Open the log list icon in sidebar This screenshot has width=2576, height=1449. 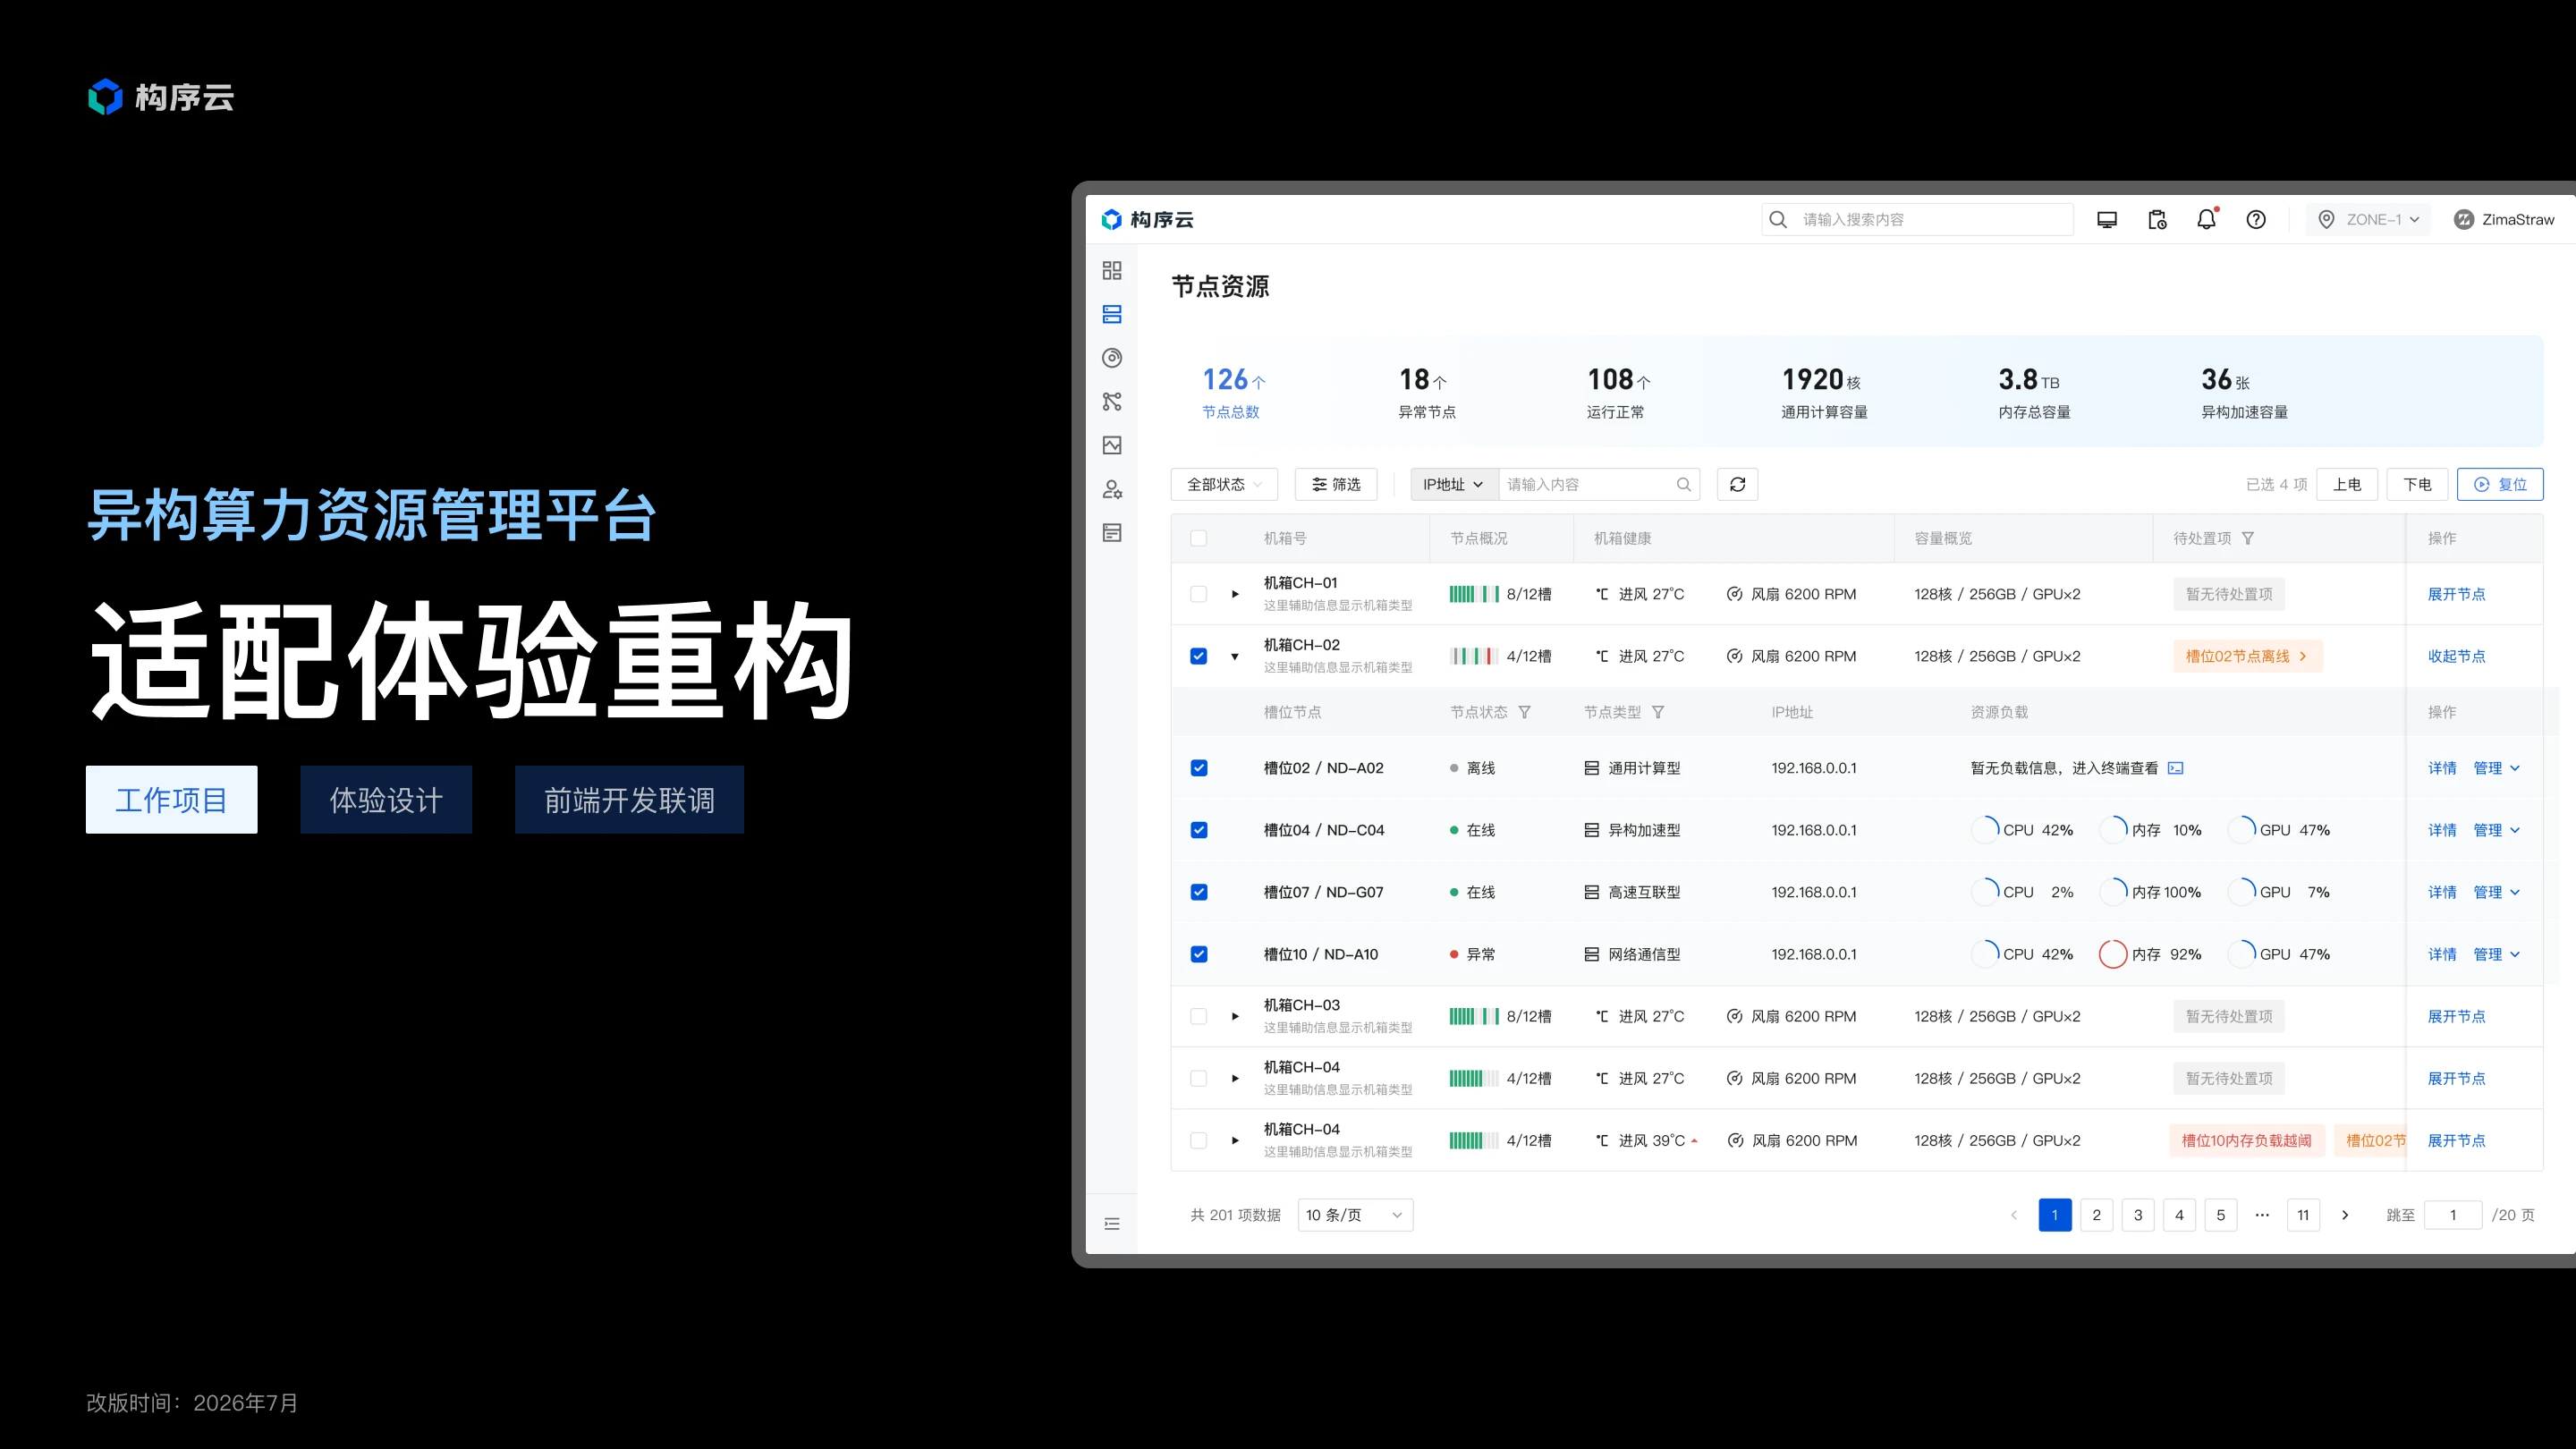[x=1112, y=533]
